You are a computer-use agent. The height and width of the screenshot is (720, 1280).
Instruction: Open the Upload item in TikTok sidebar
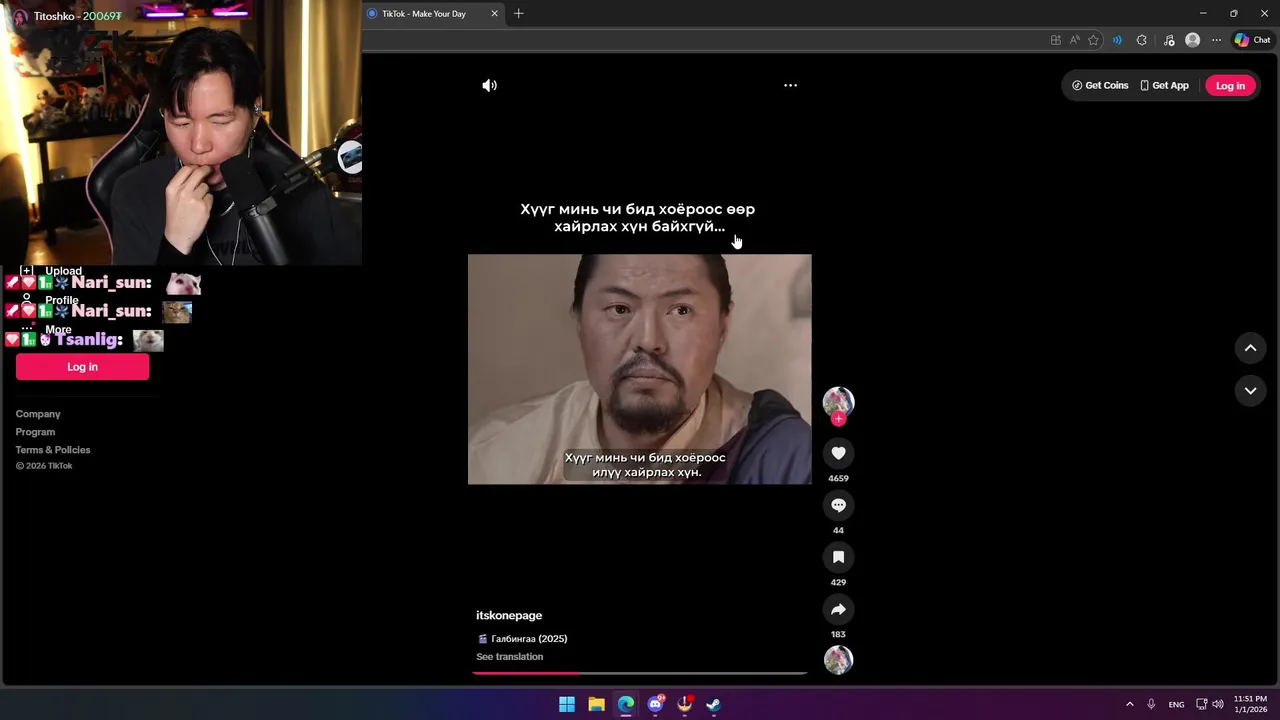(x=54, y=271)
